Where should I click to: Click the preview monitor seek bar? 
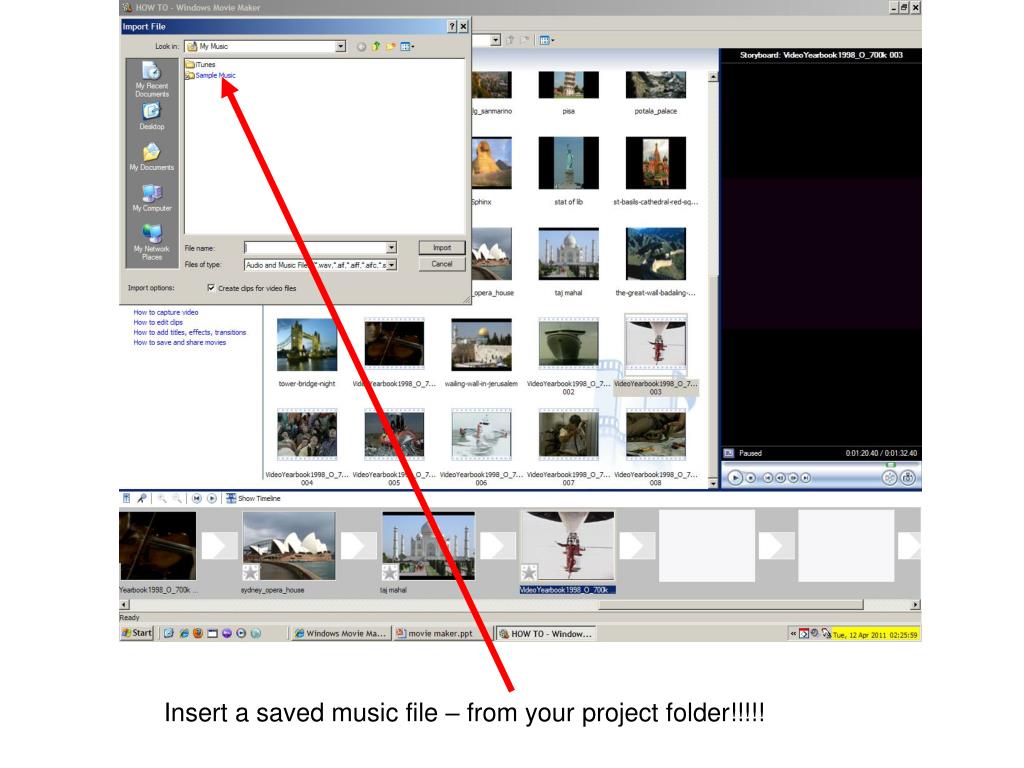point(820,464)
